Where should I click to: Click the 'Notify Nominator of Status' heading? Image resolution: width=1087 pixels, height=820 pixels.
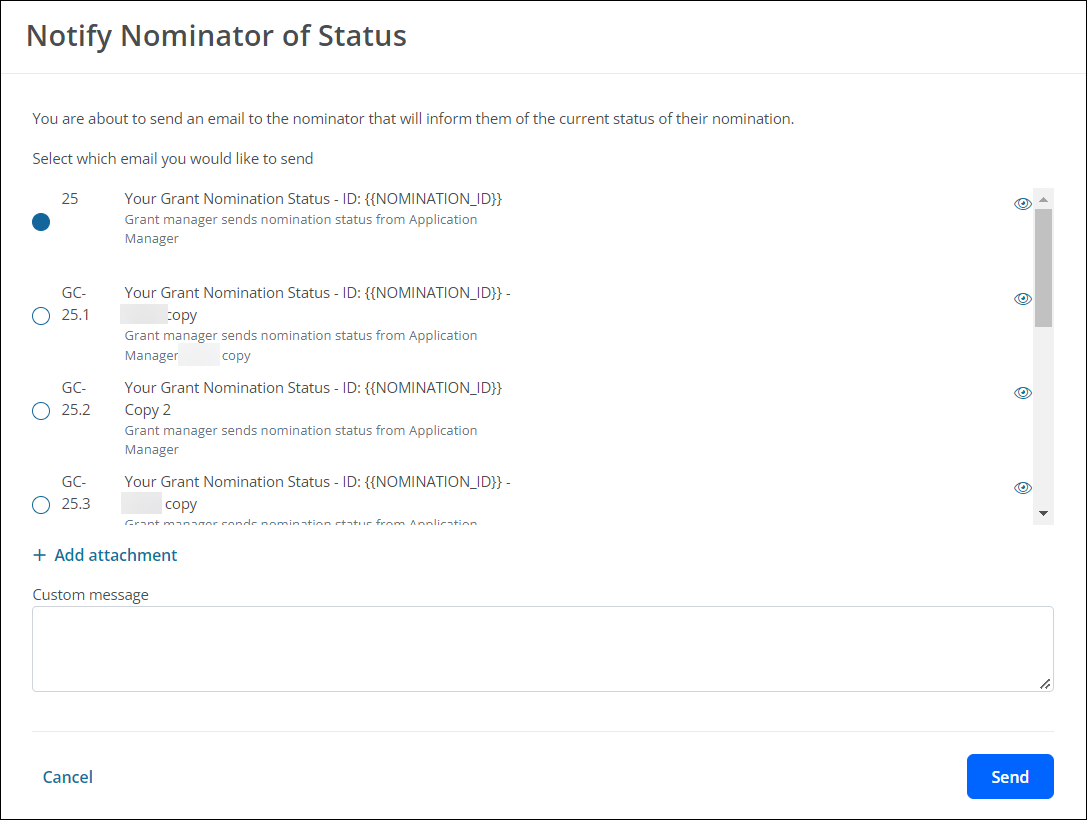click(216, 36)
